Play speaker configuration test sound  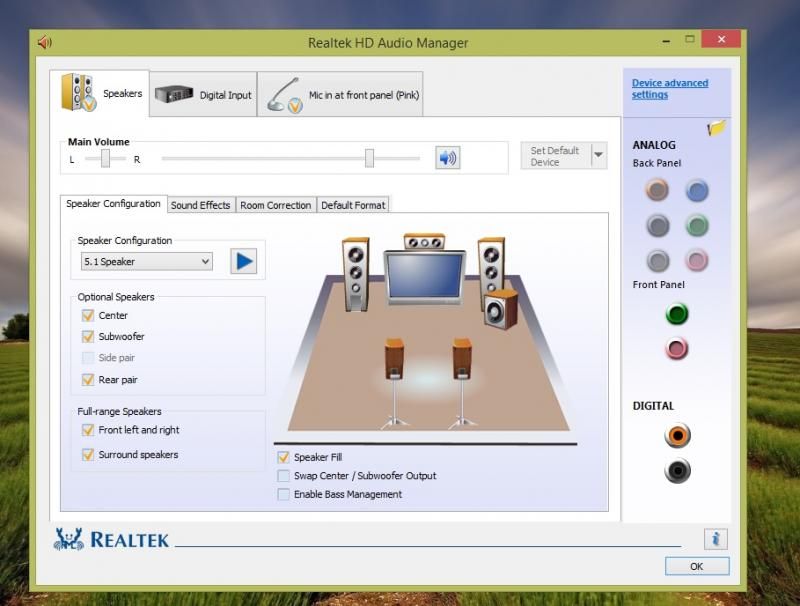243,261
